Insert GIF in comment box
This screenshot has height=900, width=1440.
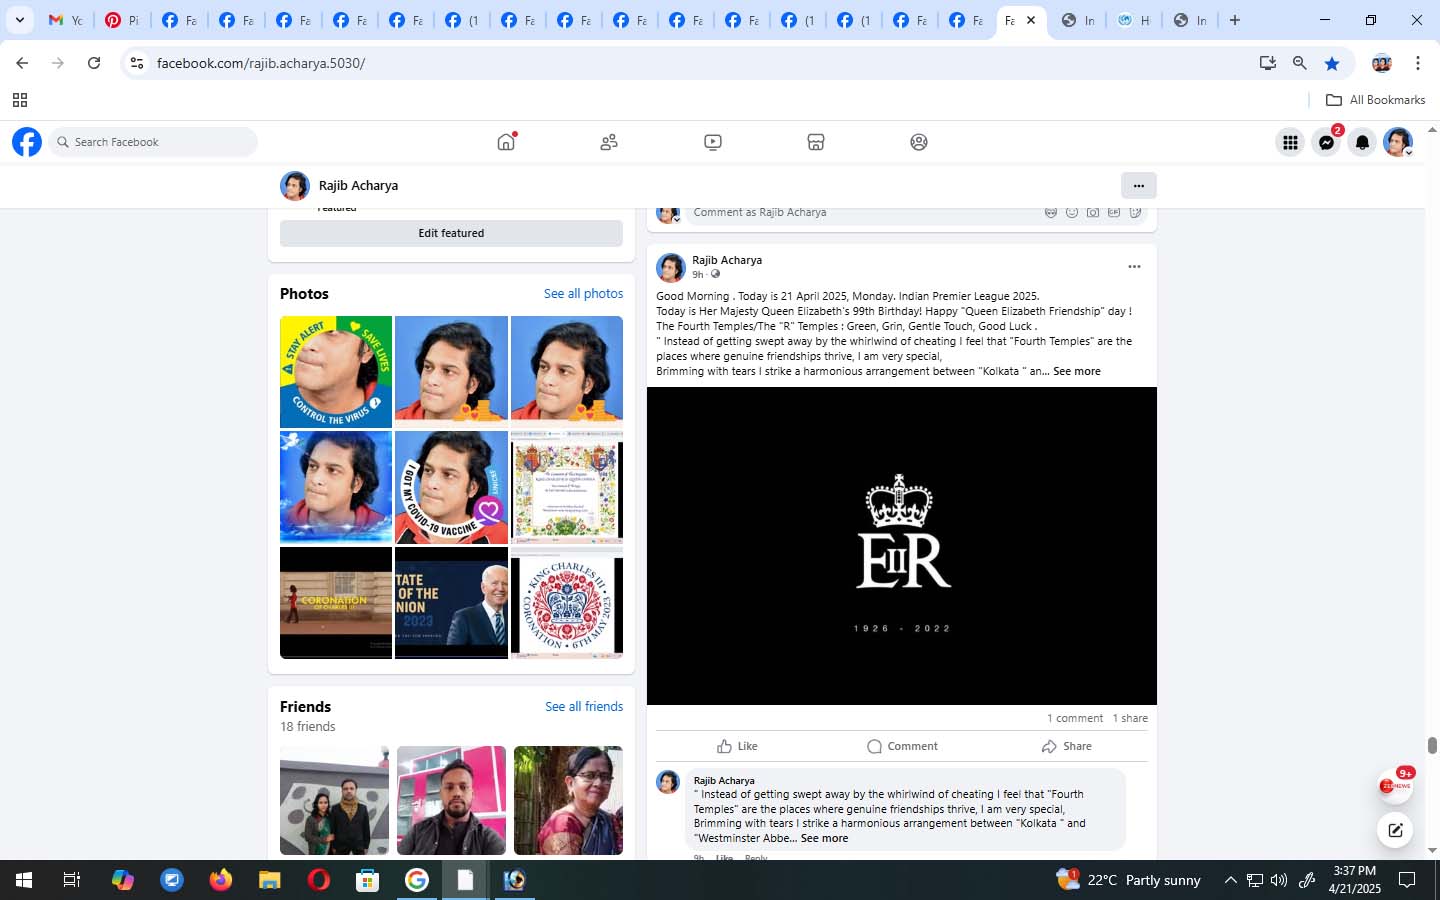coord(1114,212)
